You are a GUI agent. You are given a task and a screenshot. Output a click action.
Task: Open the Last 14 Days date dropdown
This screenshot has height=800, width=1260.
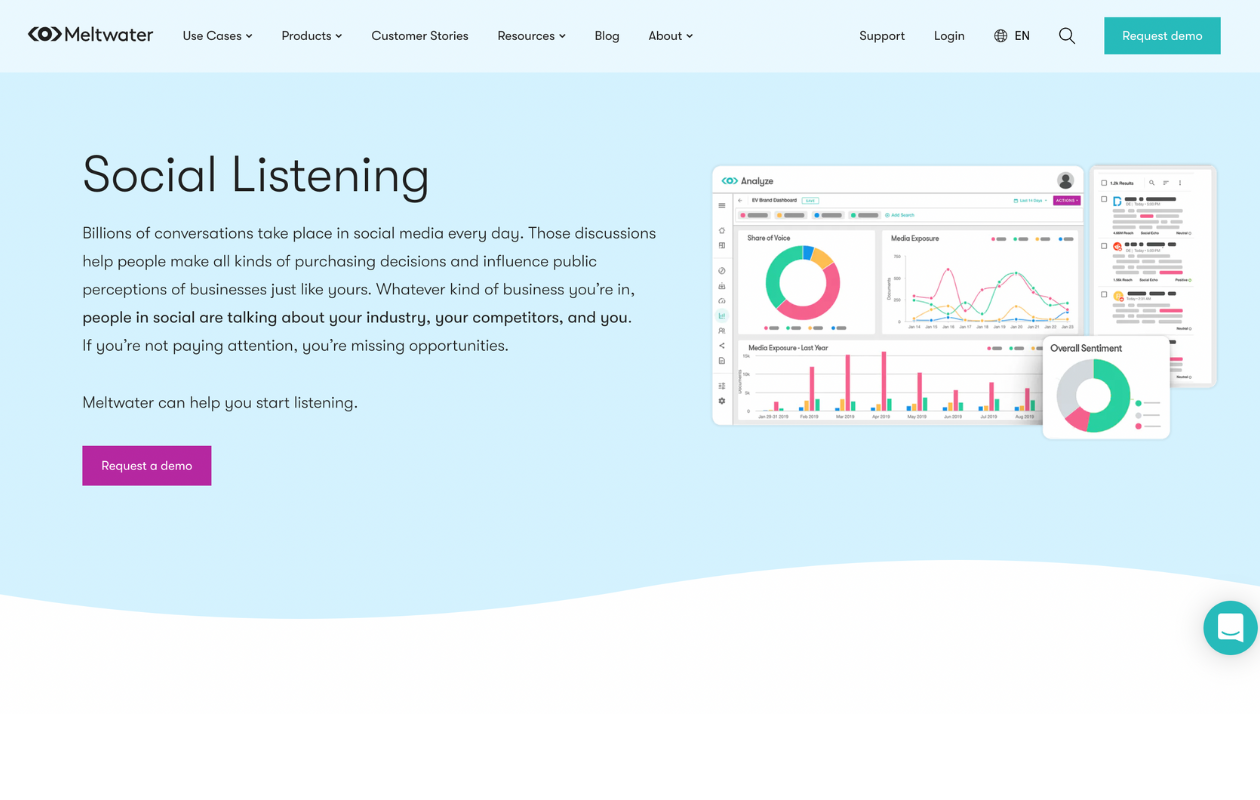1030,200
